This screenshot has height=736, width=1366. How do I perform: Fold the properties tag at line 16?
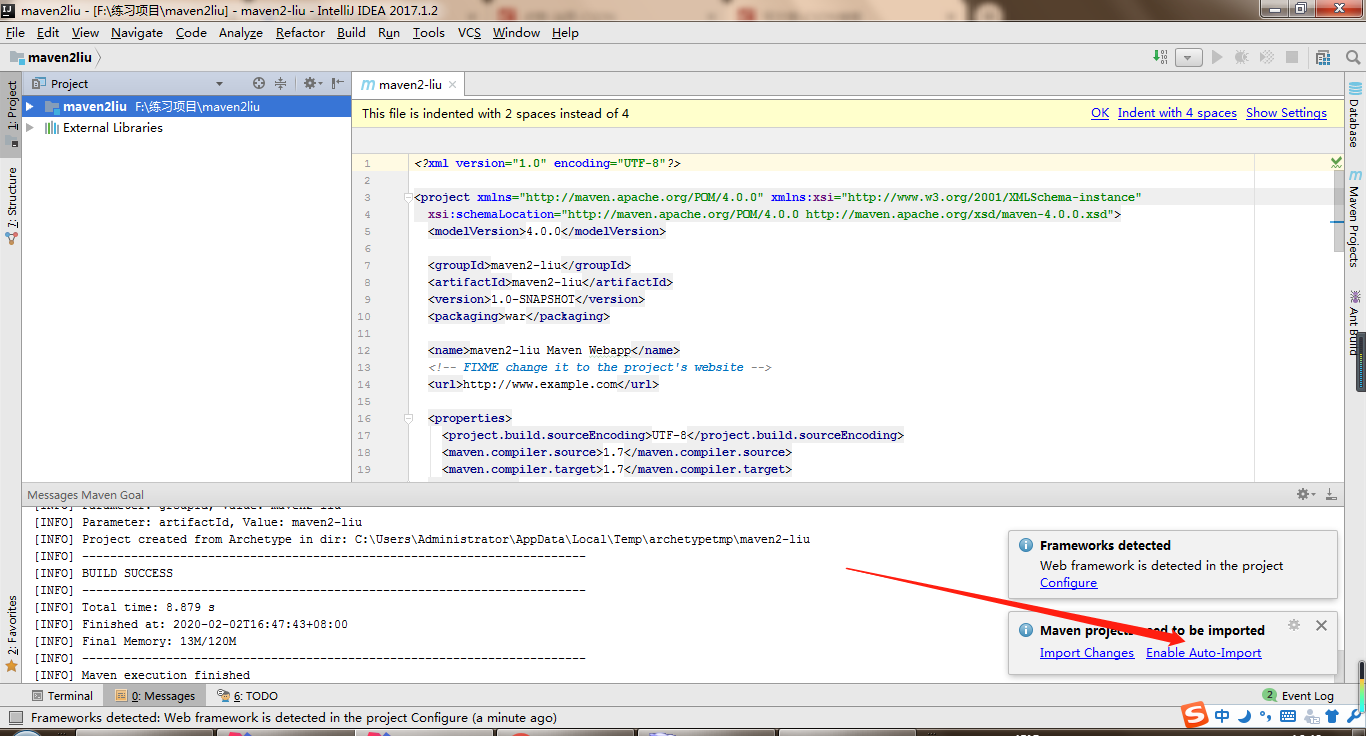coord(408,418)
